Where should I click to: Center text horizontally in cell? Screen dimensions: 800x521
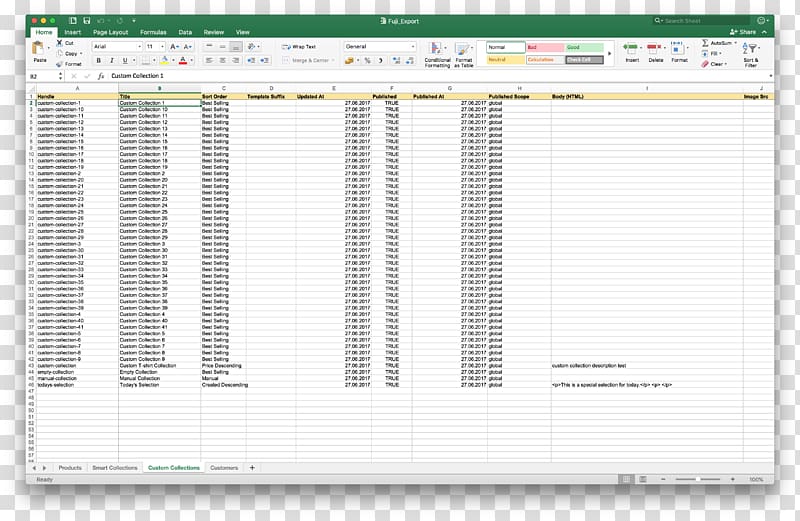pyautogui.click(x=222, y=60)
